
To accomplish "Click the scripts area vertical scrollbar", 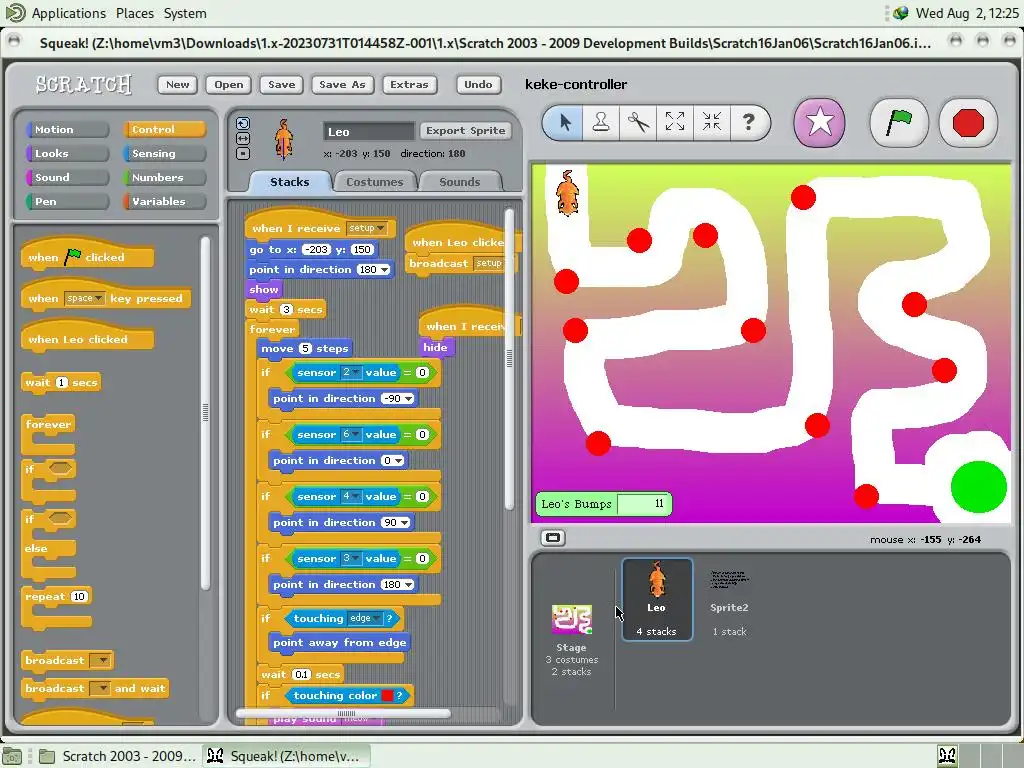I will (x=509, y=358).
